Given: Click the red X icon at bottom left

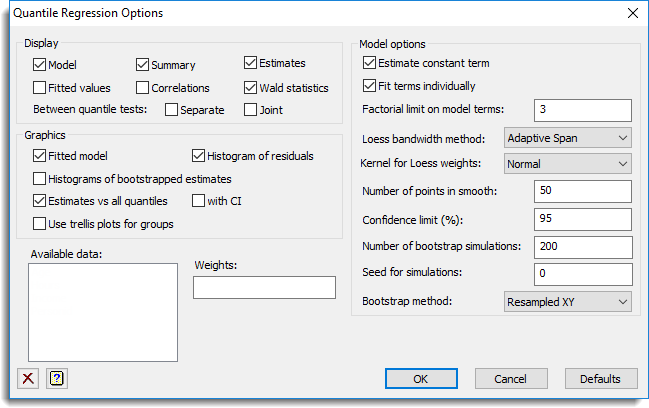Looking at the screenshot, I should click(27, 378).
